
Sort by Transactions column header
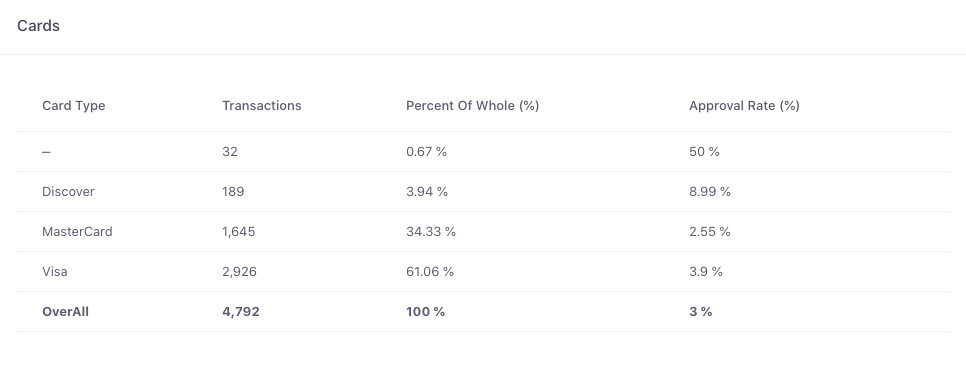click(262, 105)
